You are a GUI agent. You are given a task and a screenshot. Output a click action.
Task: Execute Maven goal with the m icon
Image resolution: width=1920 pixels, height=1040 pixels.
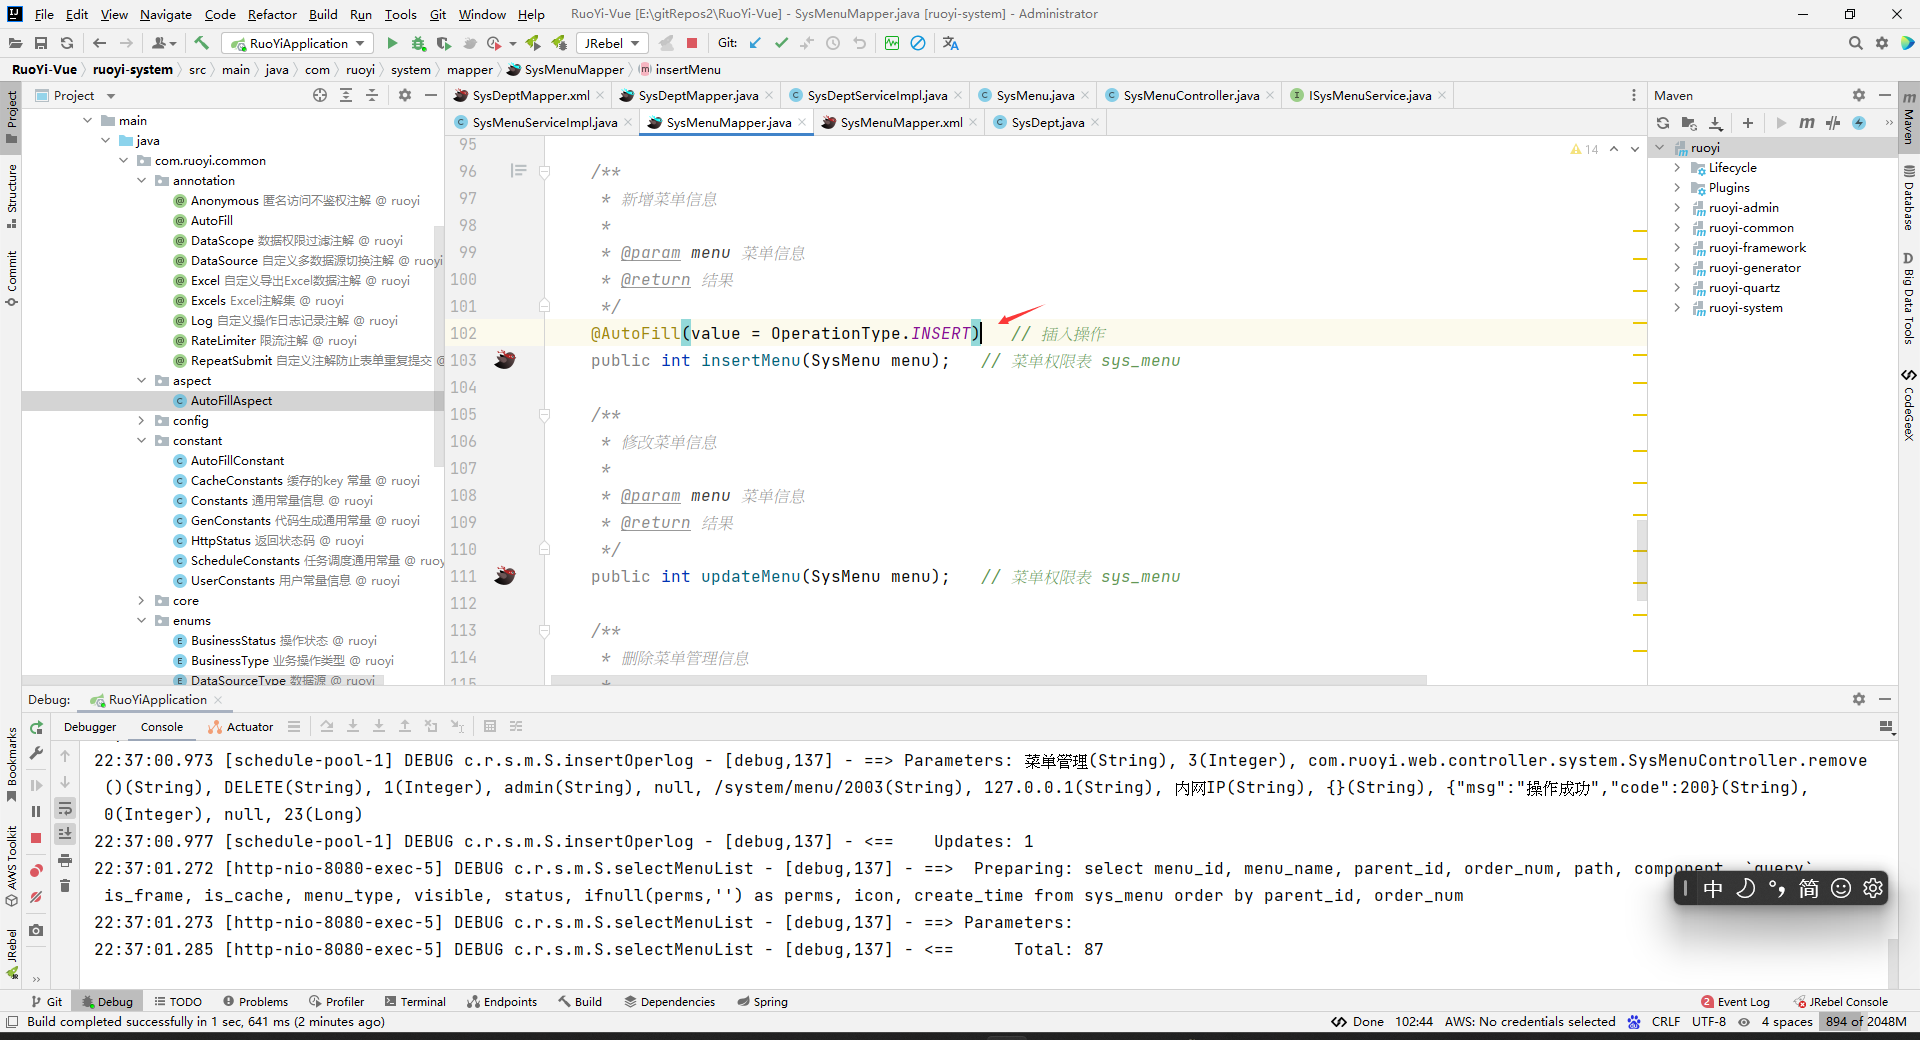coord(1806,123)
